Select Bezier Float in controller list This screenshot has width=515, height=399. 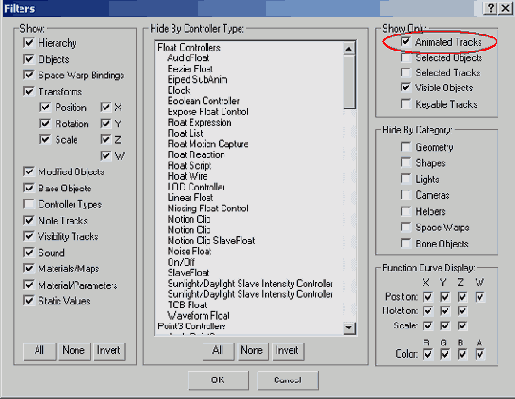pyautogui.click(x=190, y=69)
